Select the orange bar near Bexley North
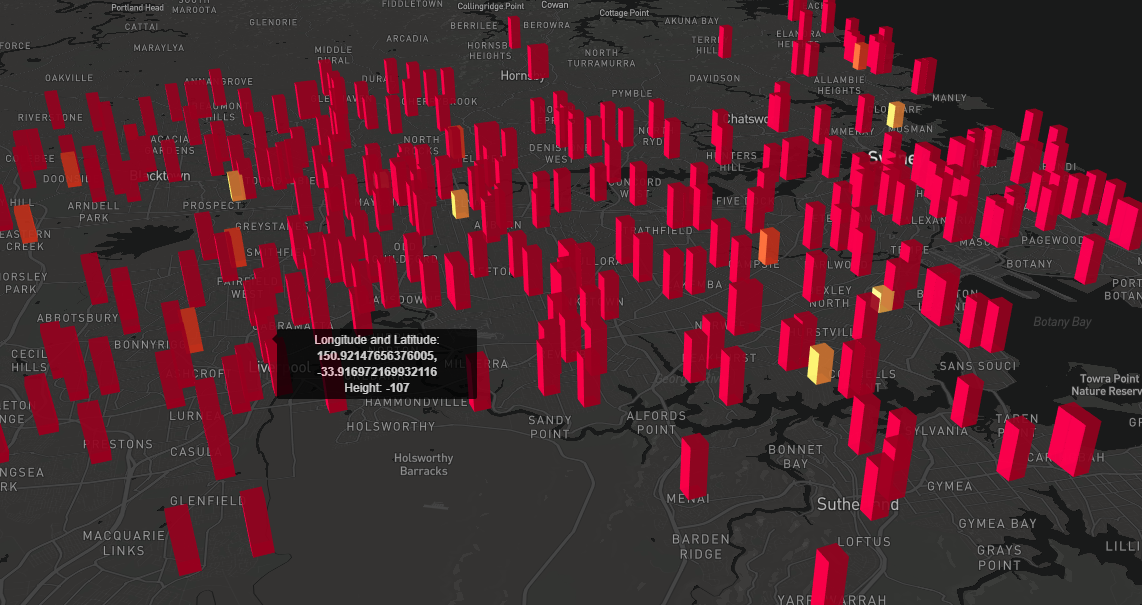Image resolution: width=1142 pixels, height=605 pixels. pyautogui.click(x=882, y=298)
